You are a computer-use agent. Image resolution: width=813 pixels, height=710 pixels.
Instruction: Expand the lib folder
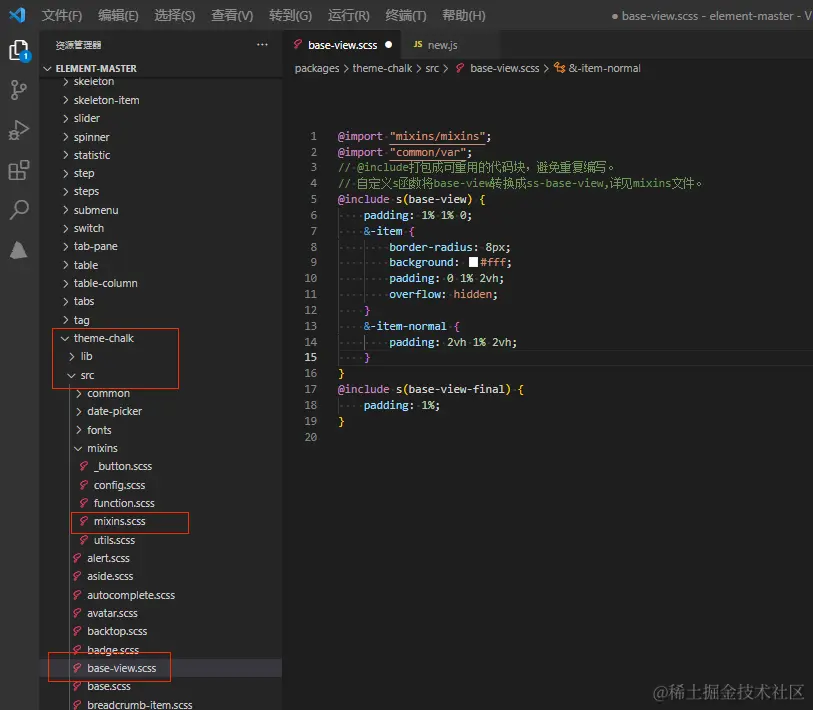(72, 356)
